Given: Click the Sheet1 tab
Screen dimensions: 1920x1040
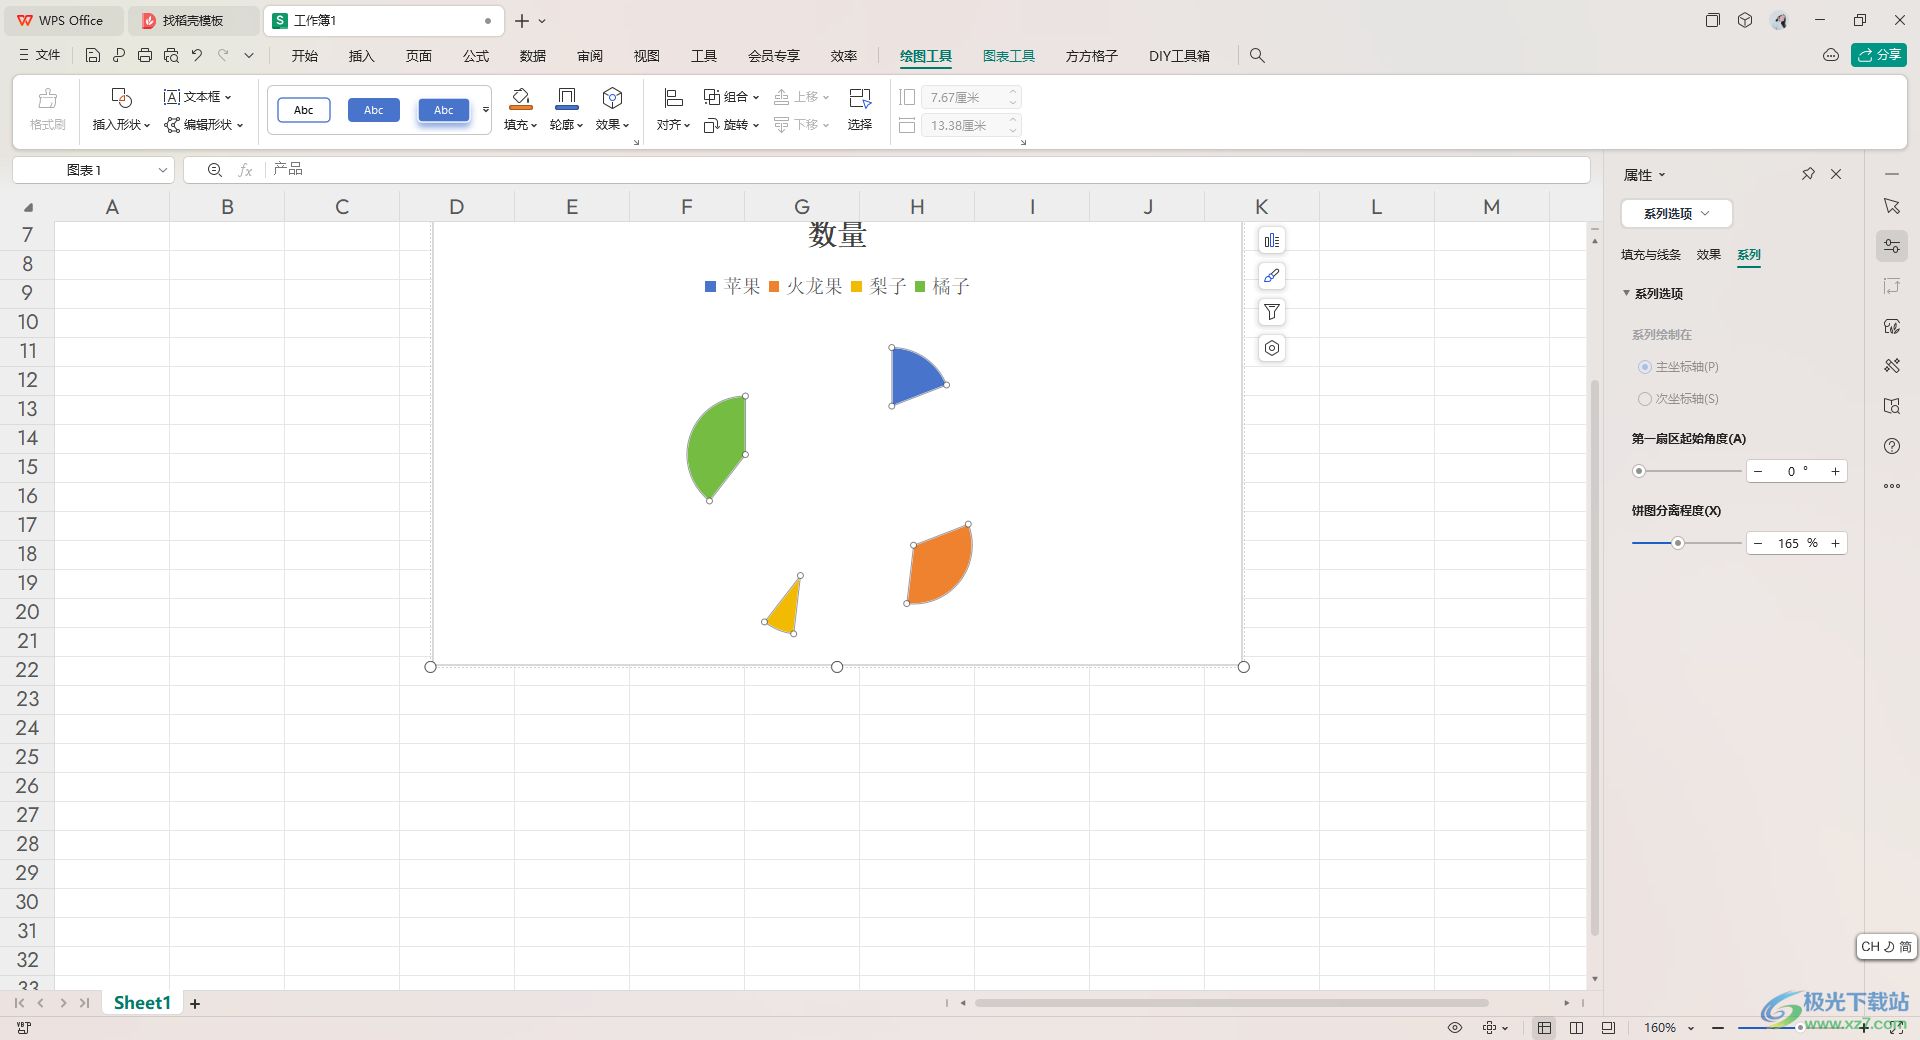Looking at the screenshot, I should [x=142, y=1003].
